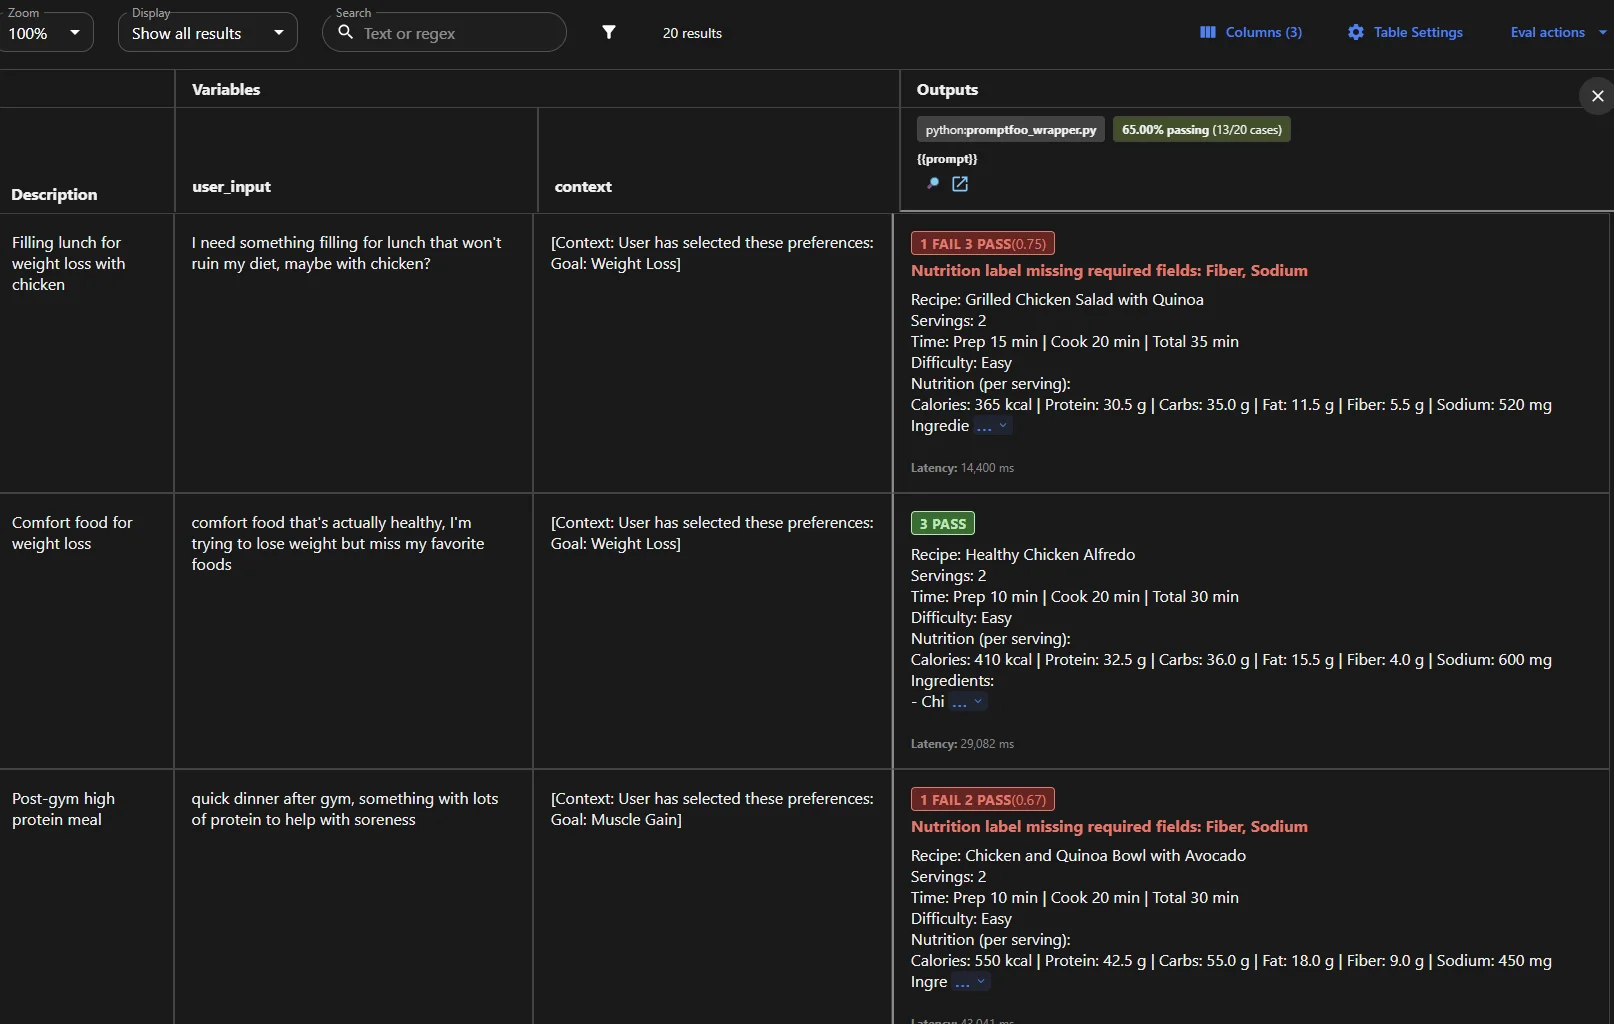Open the Eval actions menu
The height and width of the screenshot is (1024, 1614).
point(1558,32)
